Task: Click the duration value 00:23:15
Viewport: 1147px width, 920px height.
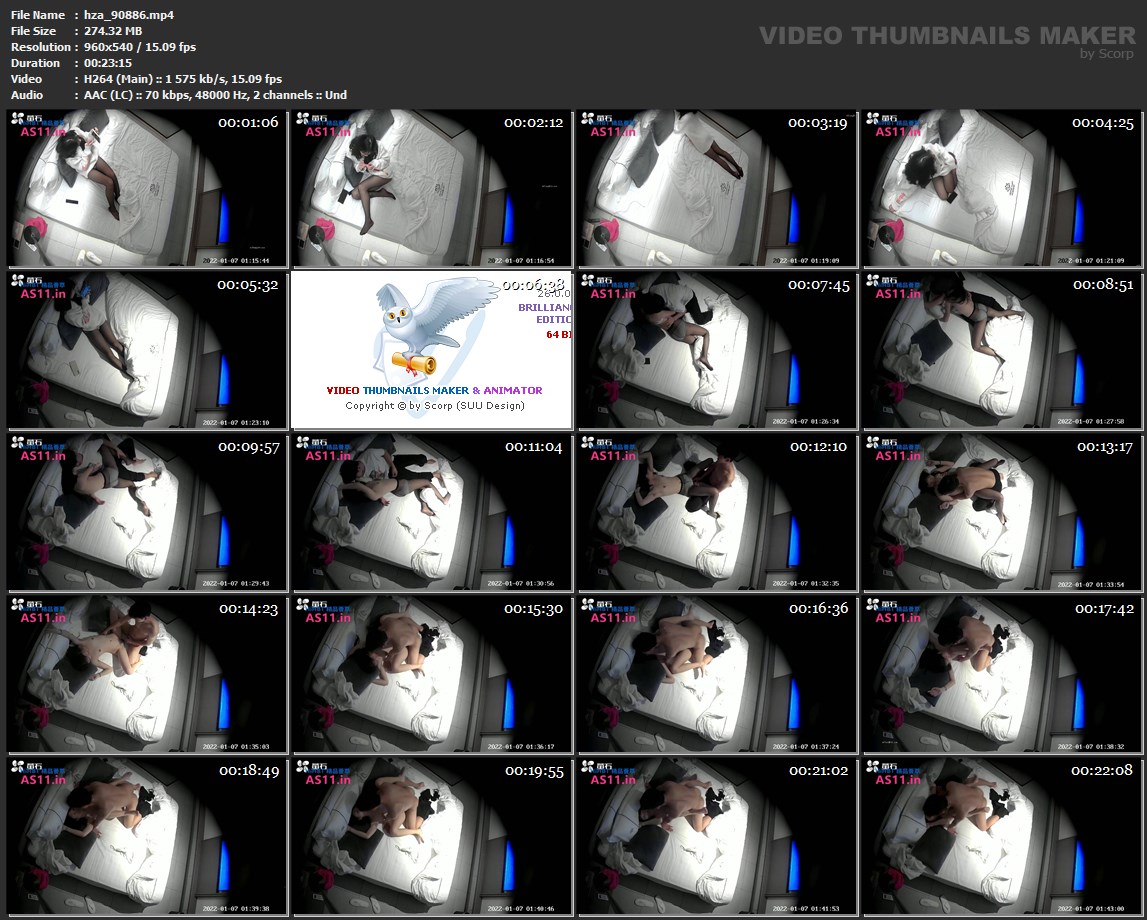Action: click(108, 63)
